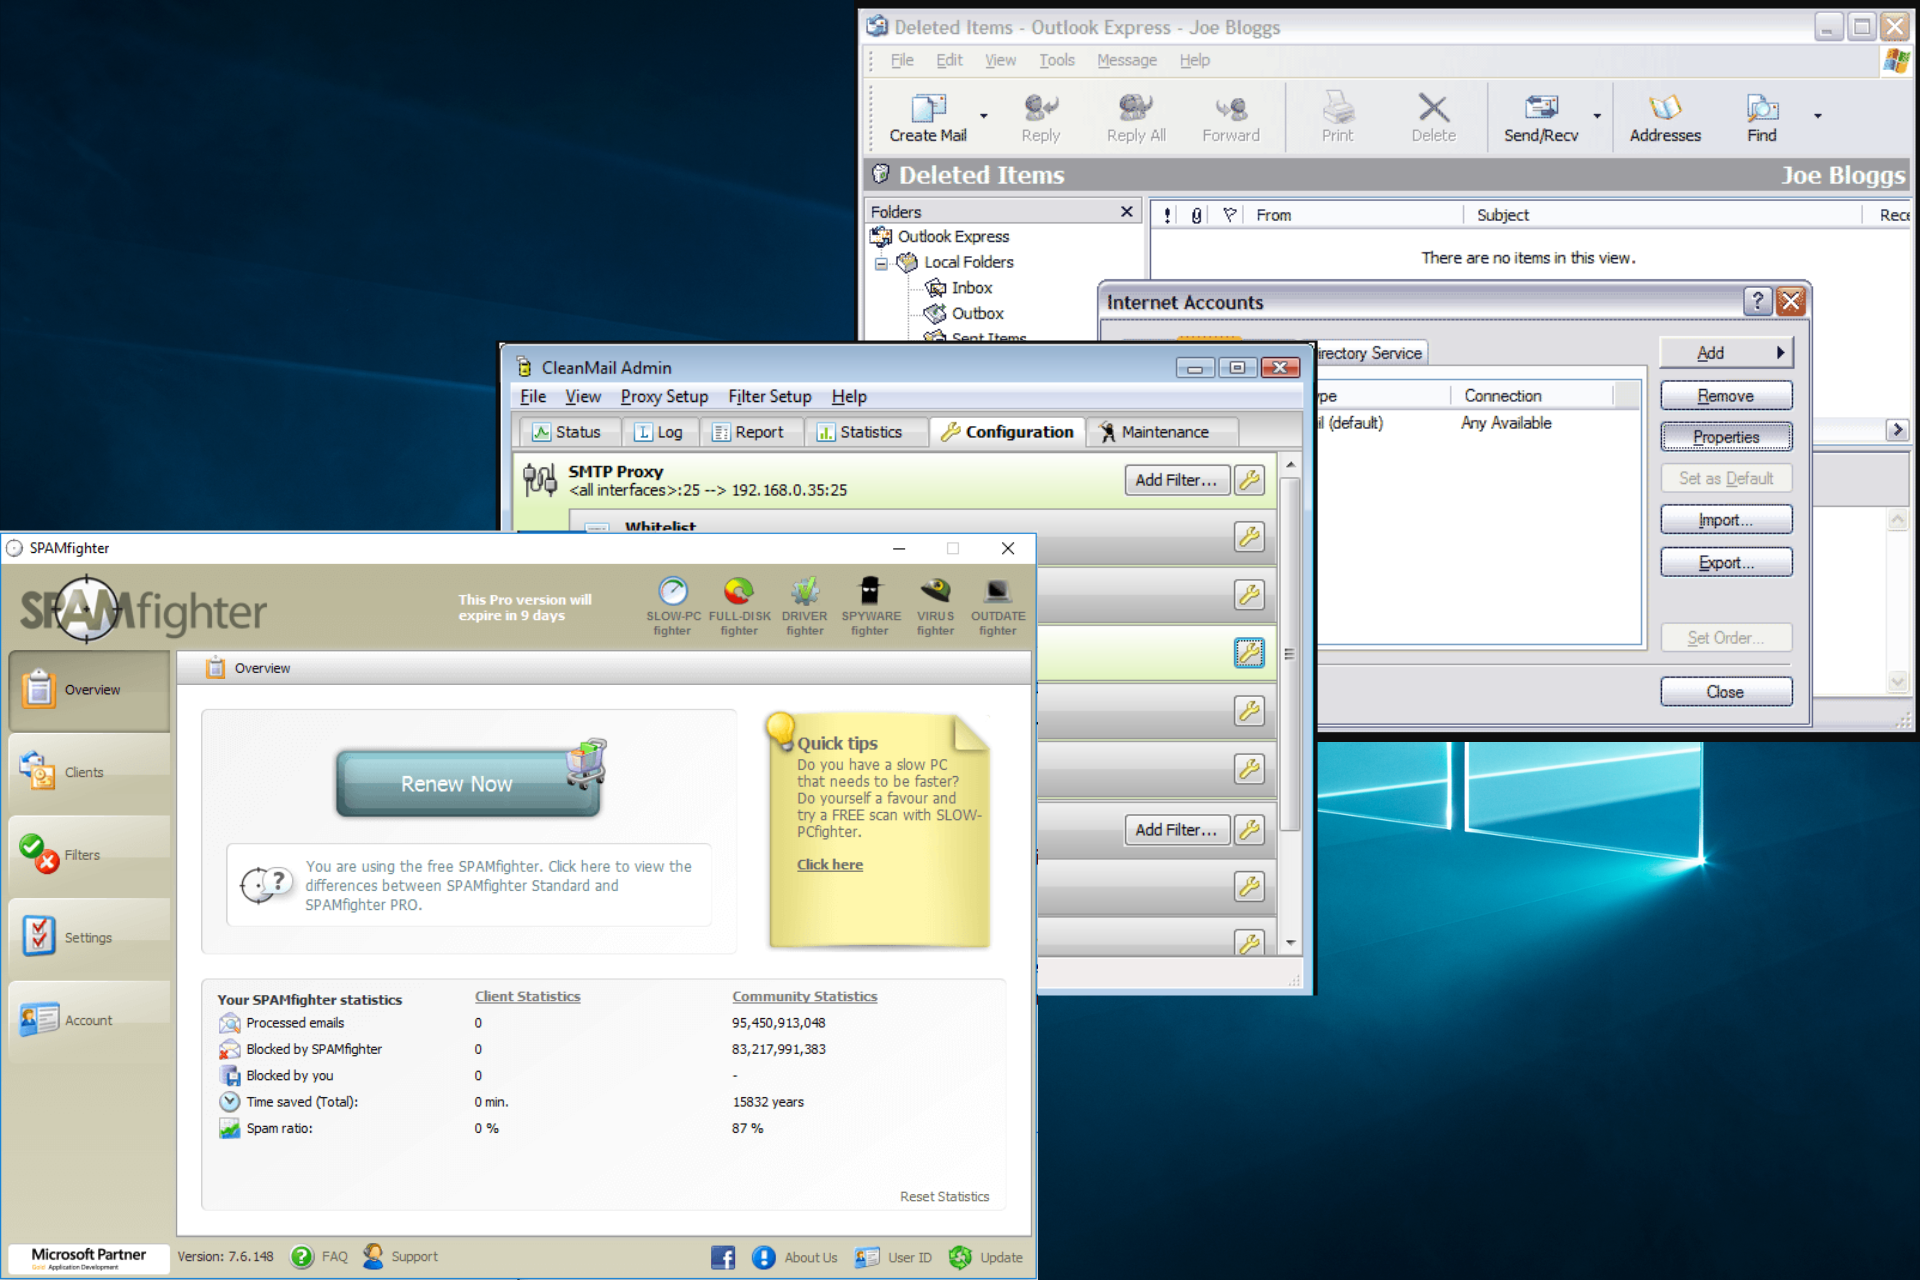The height and width of the screenshot is (1280, 1920).
Task: Open SLOW-PC fighter icon in SPAMfighter
Action: coord(673,606)
